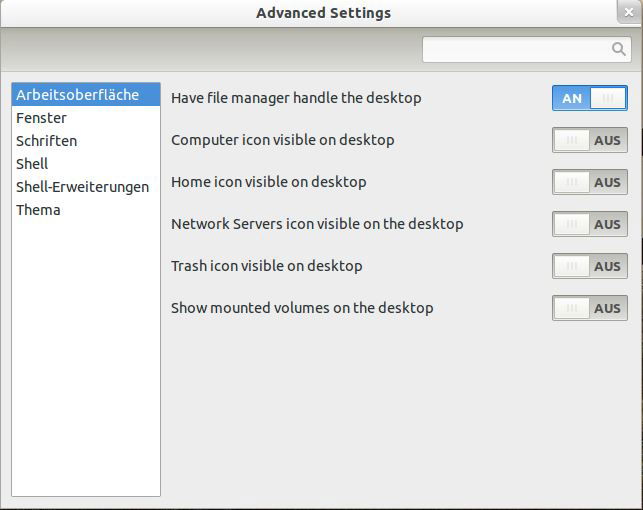Turn off file manager desktop handling switch
Viewport: 643px width, 510px height.
point(590,98)
